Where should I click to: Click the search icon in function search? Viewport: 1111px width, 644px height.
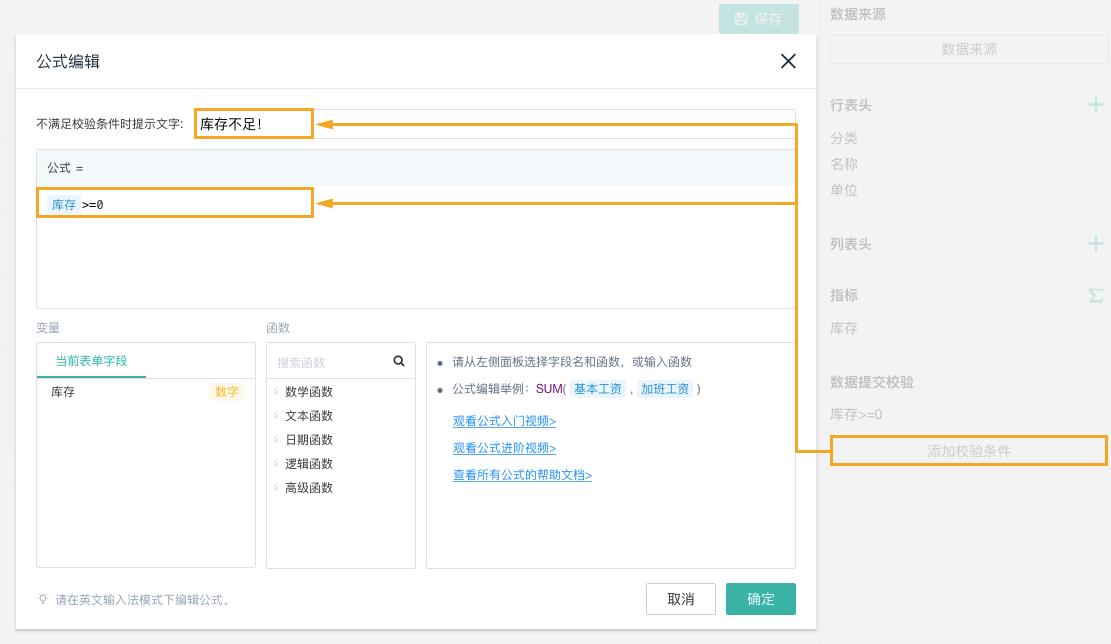pyautogui.click(x=399, y=361)
